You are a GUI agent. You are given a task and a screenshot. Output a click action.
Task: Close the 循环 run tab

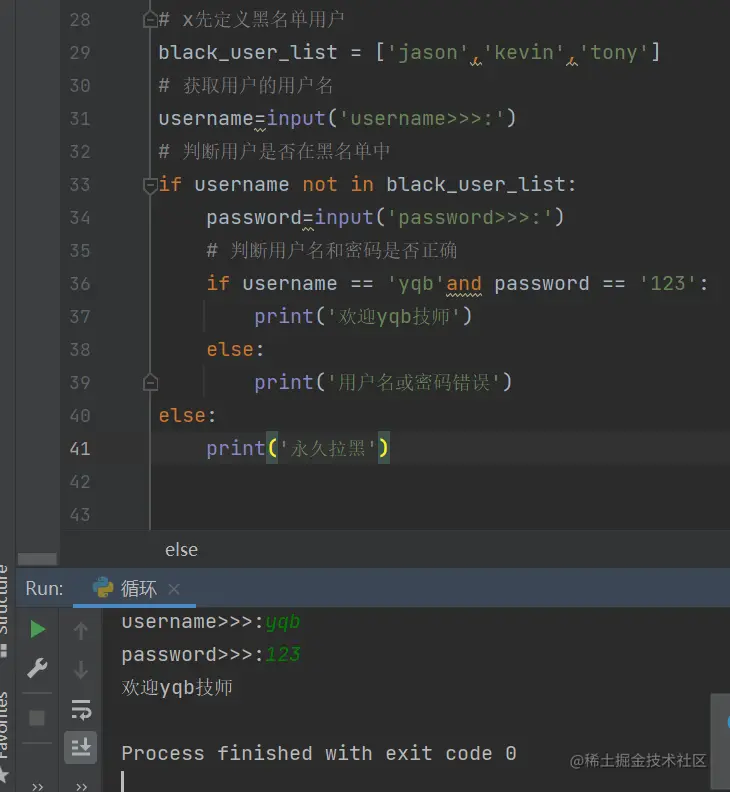(x=174, y=589)
